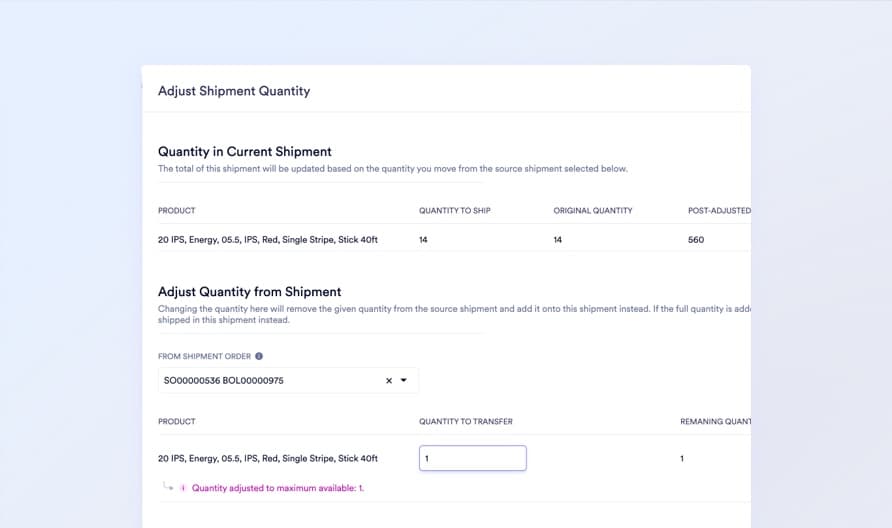Click the Product header in the transfer table
Screen dimensions: 892x528
176,422
